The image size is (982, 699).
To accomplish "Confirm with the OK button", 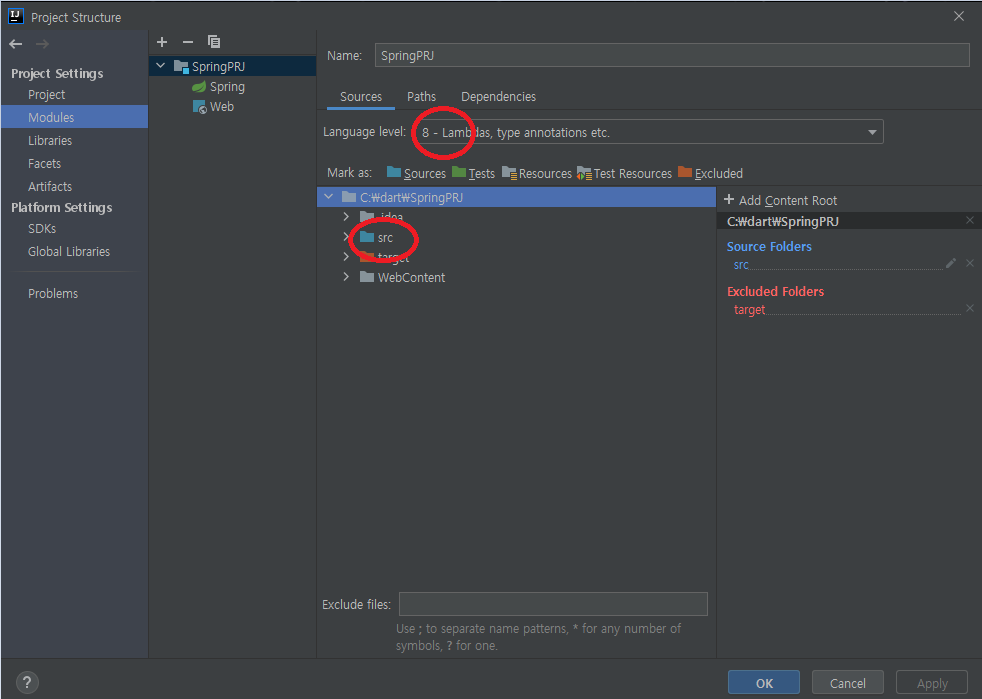I will pos(763,683).
